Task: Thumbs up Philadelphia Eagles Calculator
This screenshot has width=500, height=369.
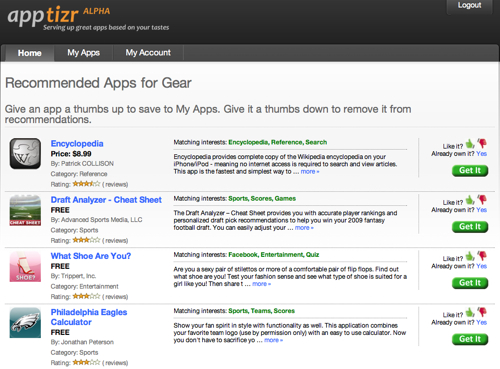Action: (x=470, y=313)
